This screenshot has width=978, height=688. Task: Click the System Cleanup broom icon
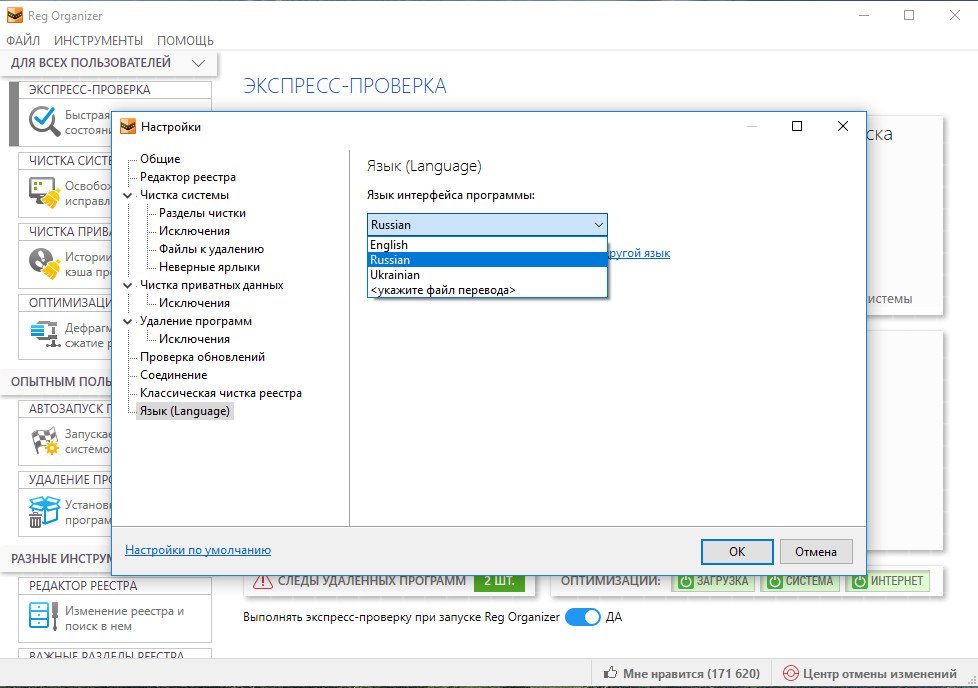point(44,192)
